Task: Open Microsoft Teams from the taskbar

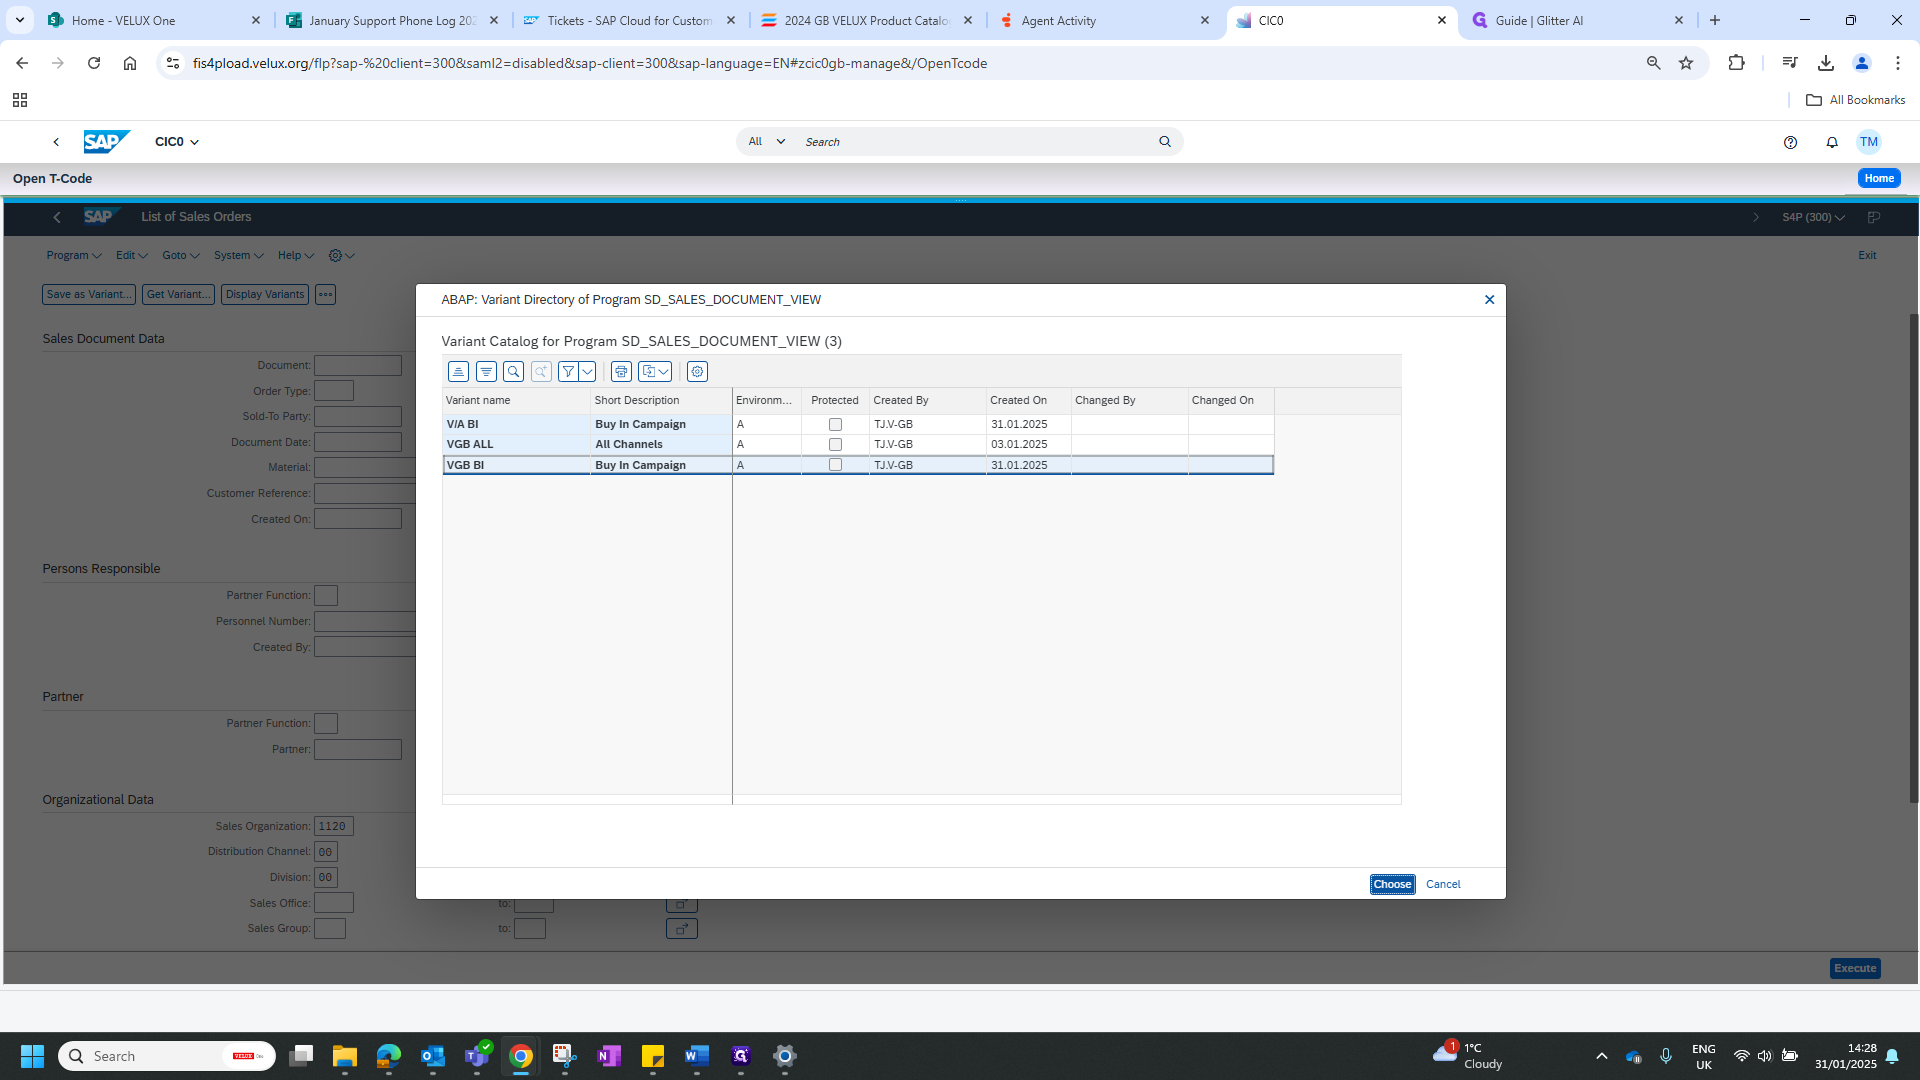Action: (477, 1056)
